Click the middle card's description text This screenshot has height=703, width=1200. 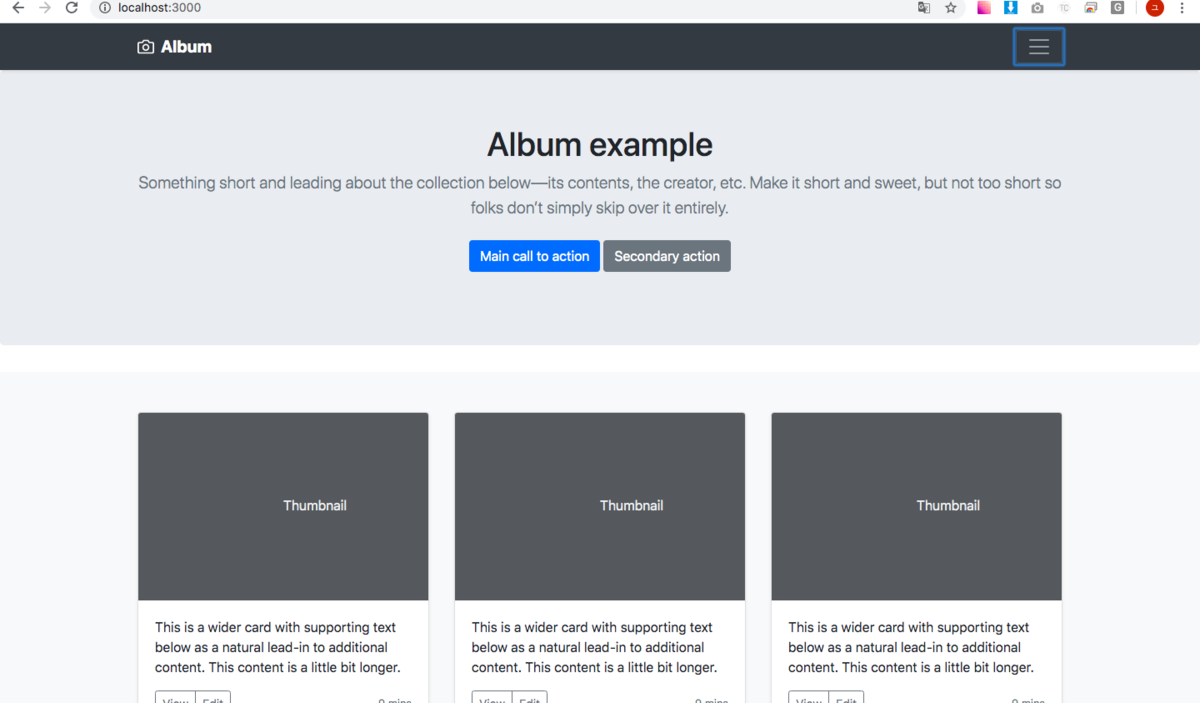point(595,647)
